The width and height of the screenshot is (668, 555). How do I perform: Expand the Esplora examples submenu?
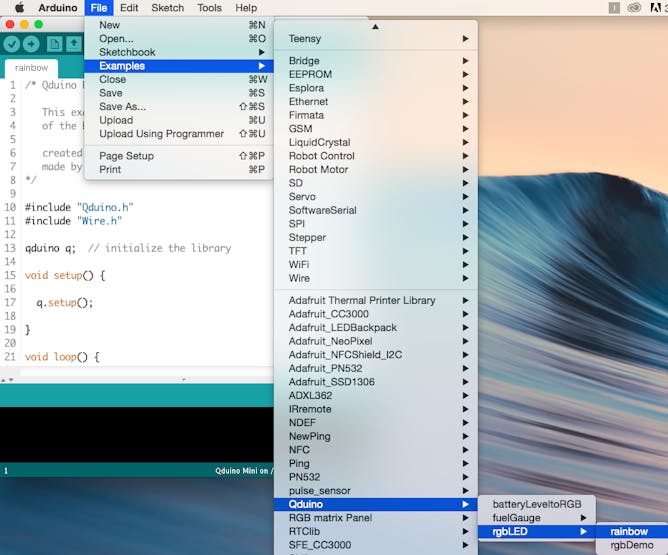pyautogui.click(x=376, y=88)
